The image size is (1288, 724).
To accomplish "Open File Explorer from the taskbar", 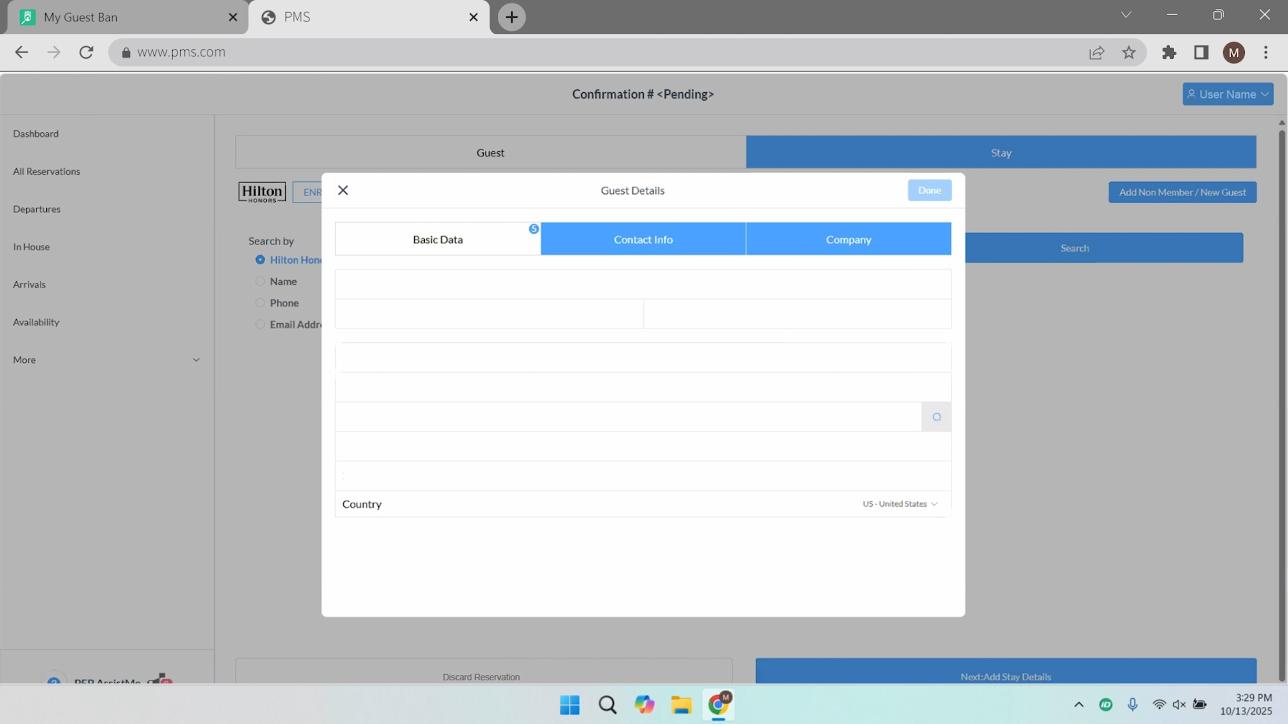I will click(681, 705).
